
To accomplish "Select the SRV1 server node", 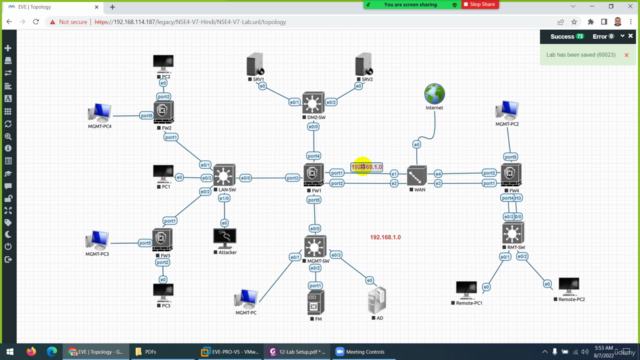I will pyautogui.click(x=256, y=64).
